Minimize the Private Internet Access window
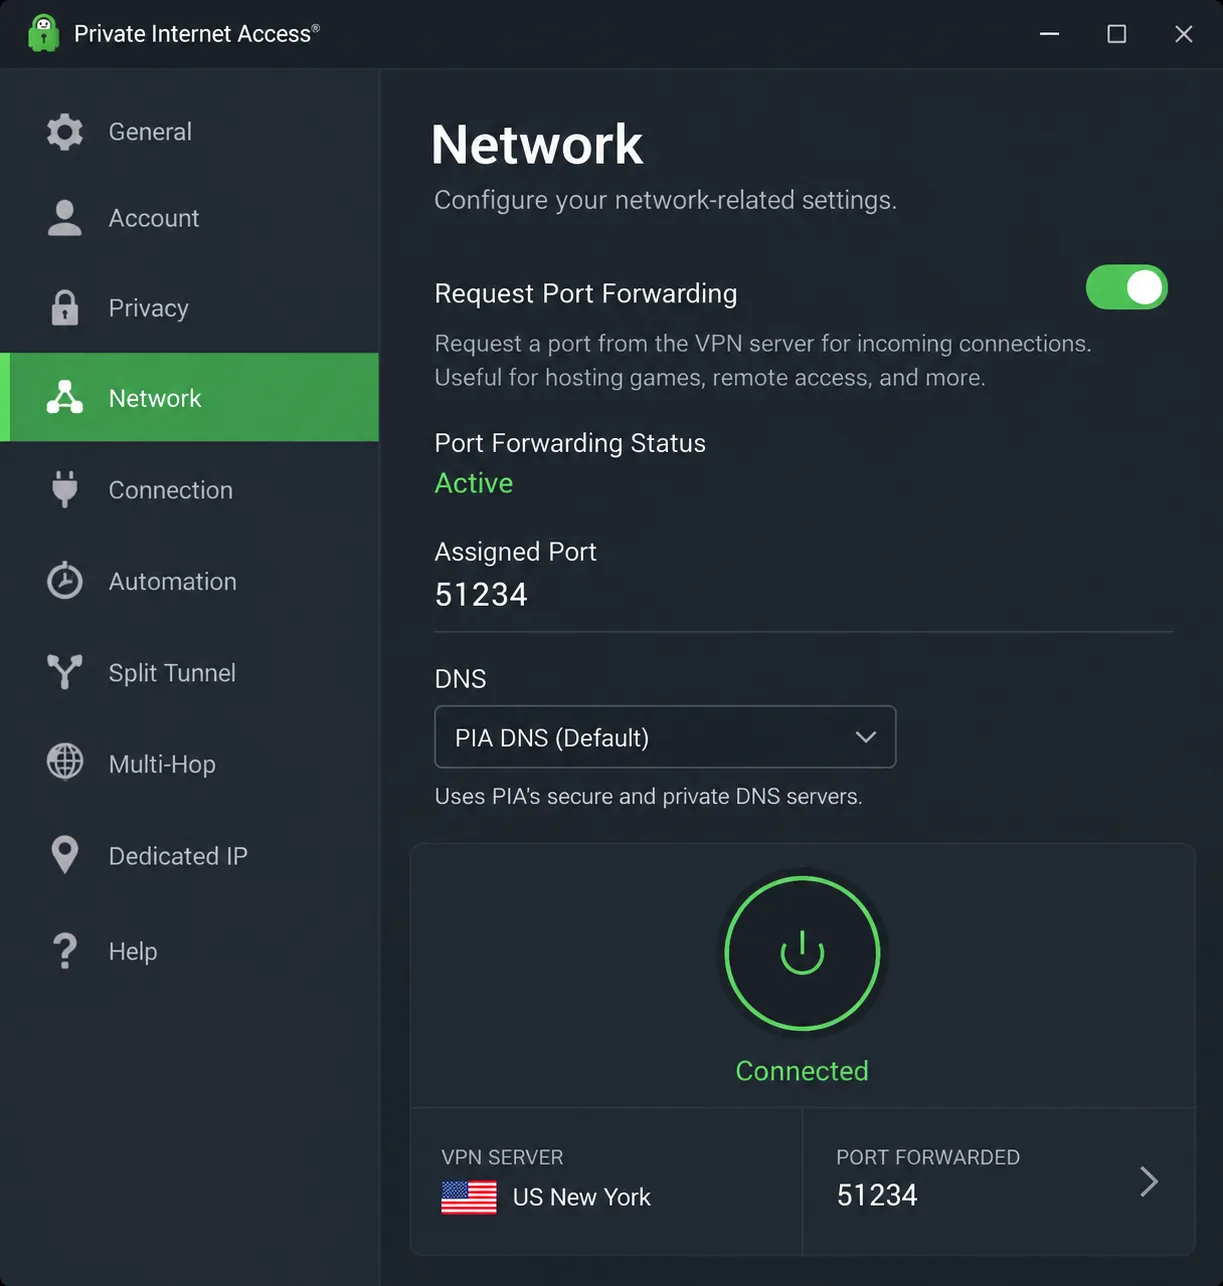The width and height of the screenshot is (1223, 1286). [x=1049, y=34]
